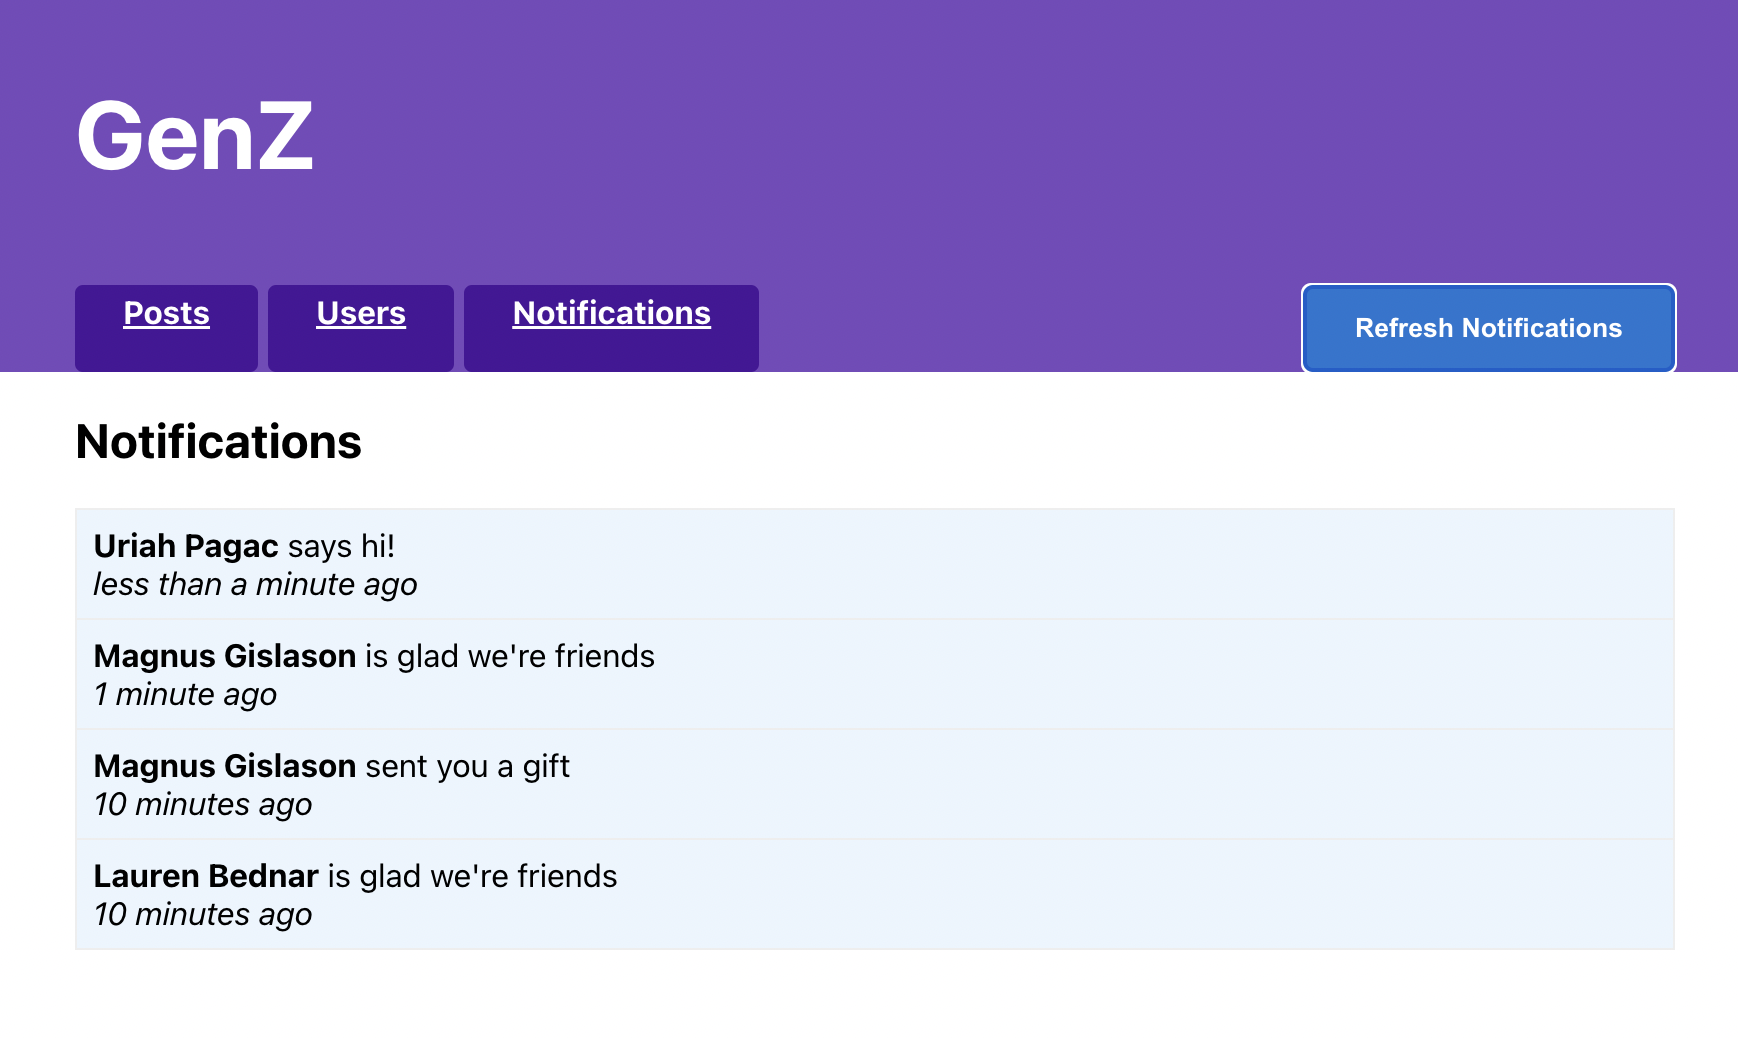Click the "sent you a gift" text
The image size is (1738, 1038).
tap(467, 766)
